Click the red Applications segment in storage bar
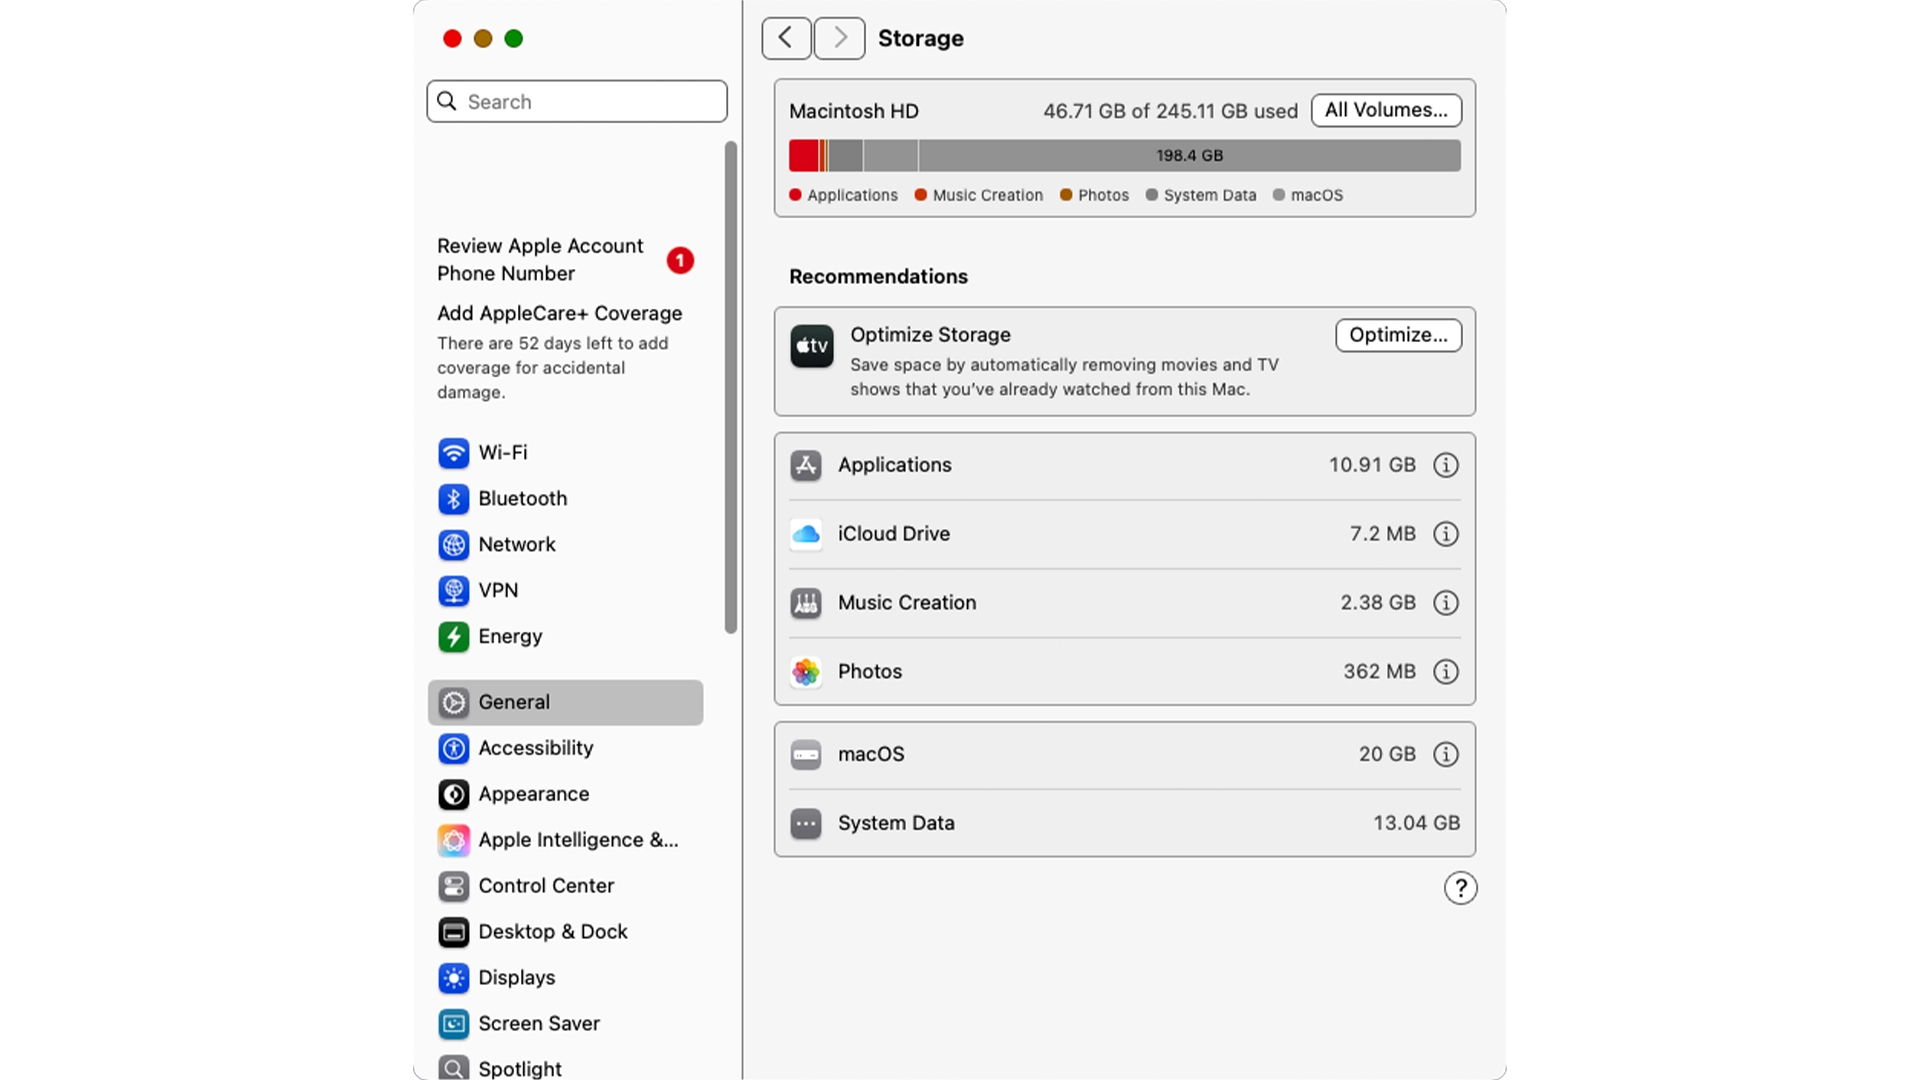Screen dimensions: 1920x1080 804,156
